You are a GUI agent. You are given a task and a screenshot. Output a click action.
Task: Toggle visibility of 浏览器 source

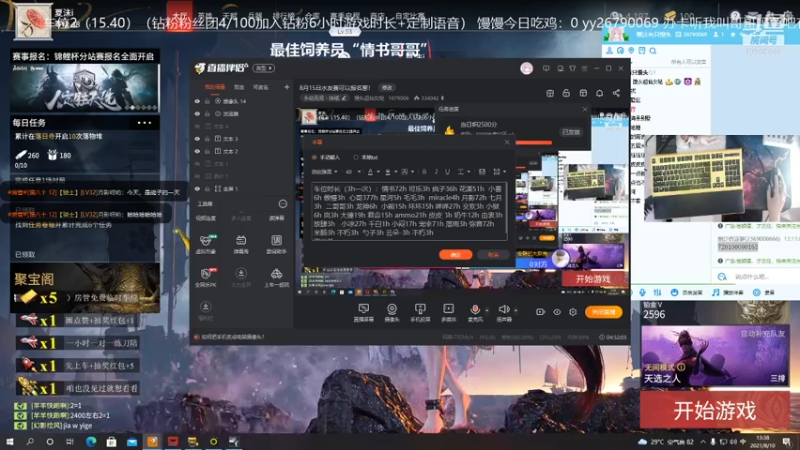pos(197,114)
